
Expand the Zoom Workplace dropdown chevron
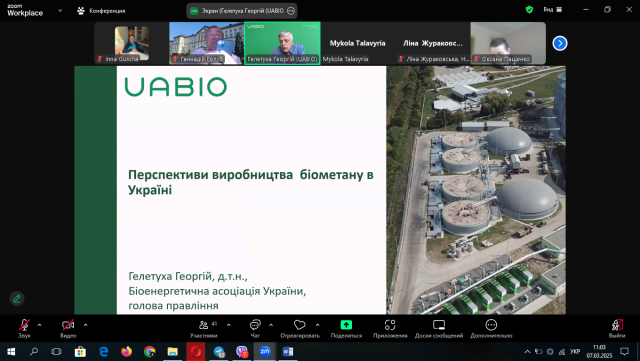click(x=60, y=11)
